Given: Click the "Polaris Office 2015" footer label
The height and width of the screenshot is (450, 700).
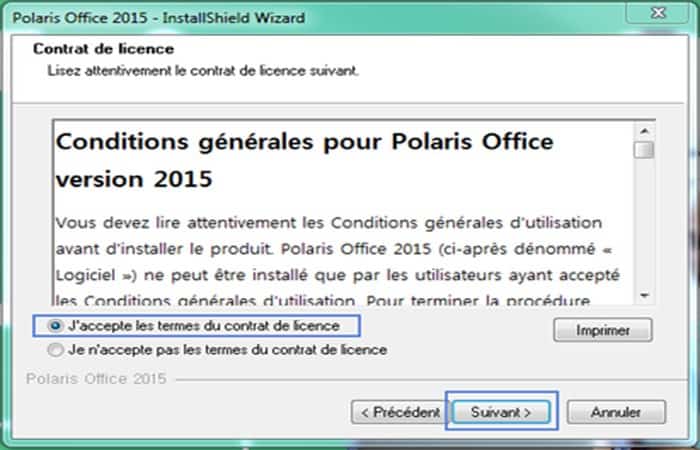Looking at the screenshot, I should [96, 380].
